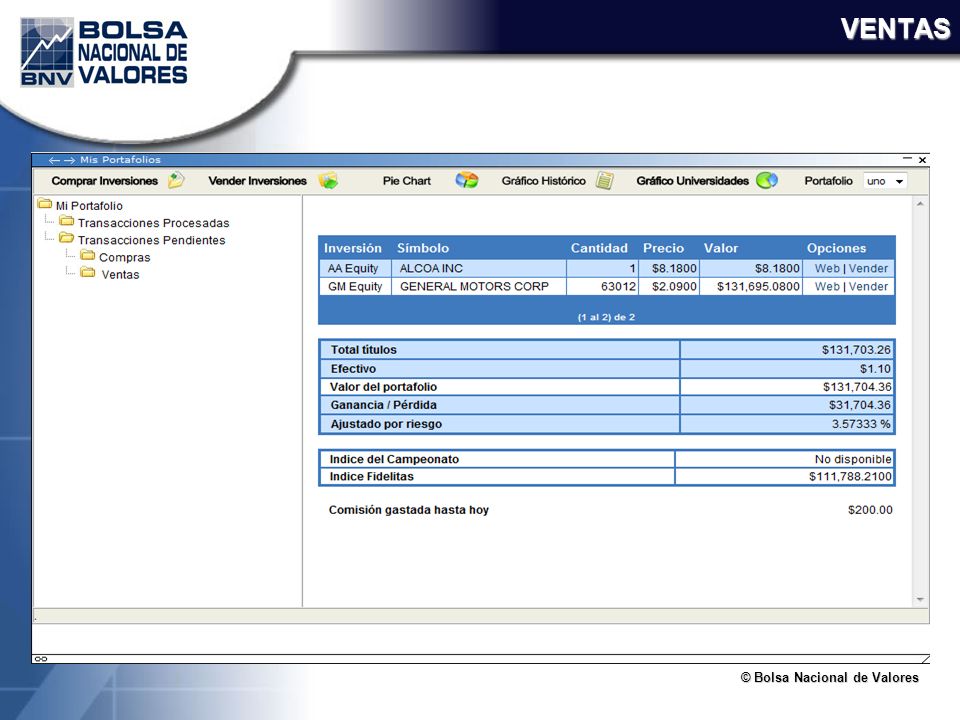Click the Compras folder icon
The width and height of the screenshot is (960, 720).
click(x=88, y=255)
